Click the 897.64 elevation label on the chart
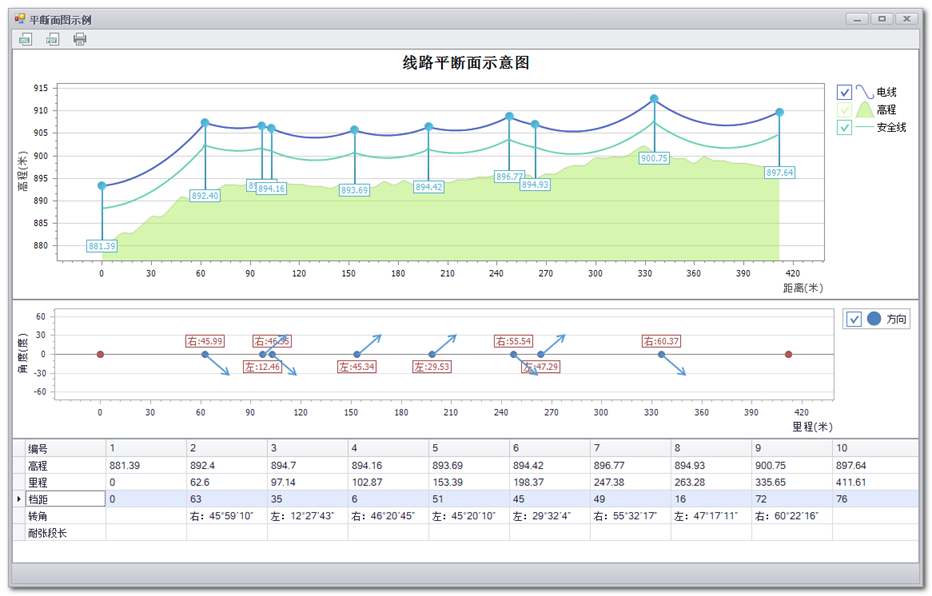The height and width of the screenshot is (596, 932). [x=779, y=172]
